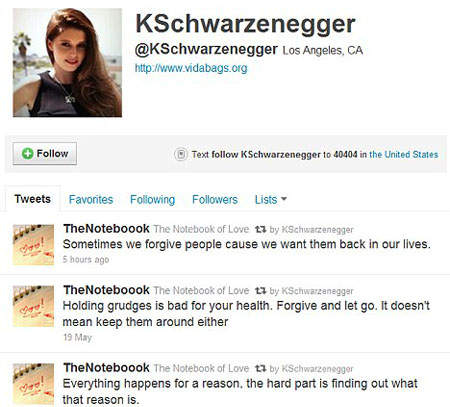Click the United States link
450x407 pixels.
[x=404, y=154]
